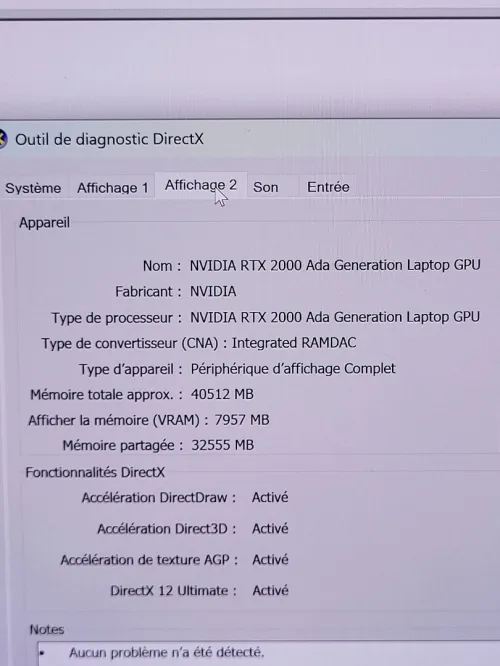Screen dimensions: 500x666
Task: Switch to the Entrée tab
Action: (x=328, y=187)
